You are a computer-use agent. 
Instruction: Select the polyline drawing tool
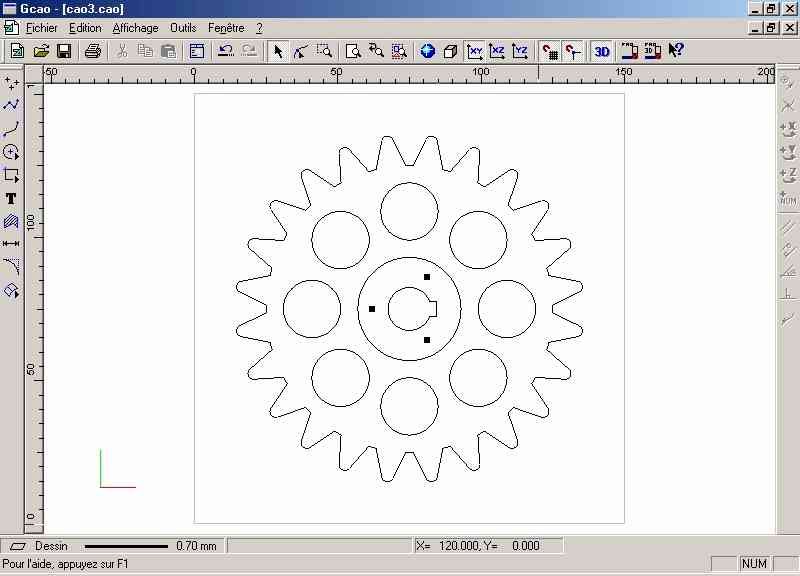11,105
